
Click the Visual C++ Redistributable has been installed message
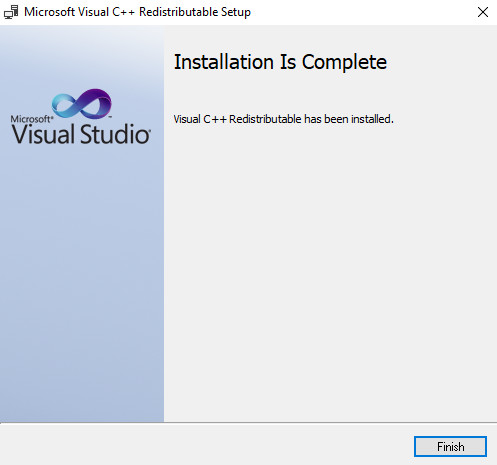284,119
